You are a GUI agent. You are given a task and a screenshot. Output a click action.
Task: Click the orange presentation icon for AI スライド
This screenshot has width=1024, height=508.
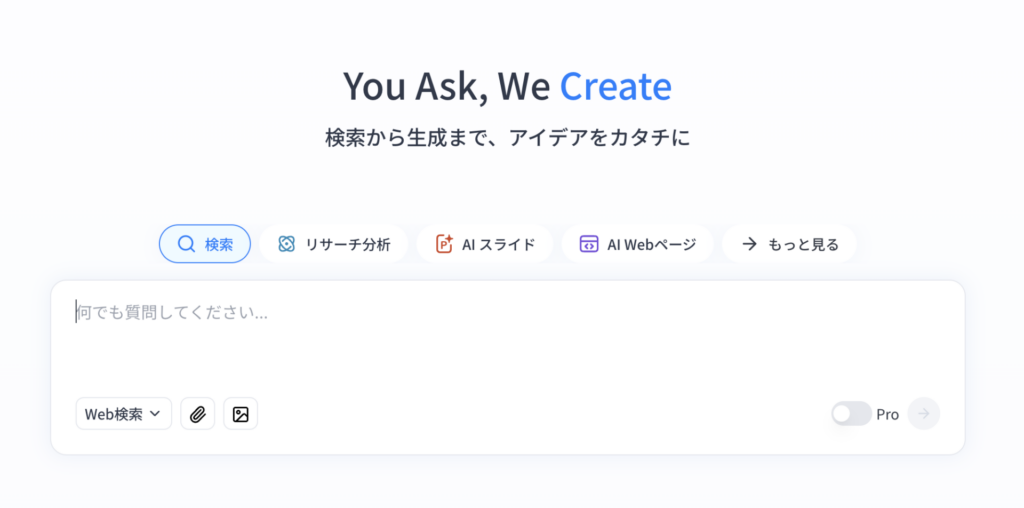point(444,244)
